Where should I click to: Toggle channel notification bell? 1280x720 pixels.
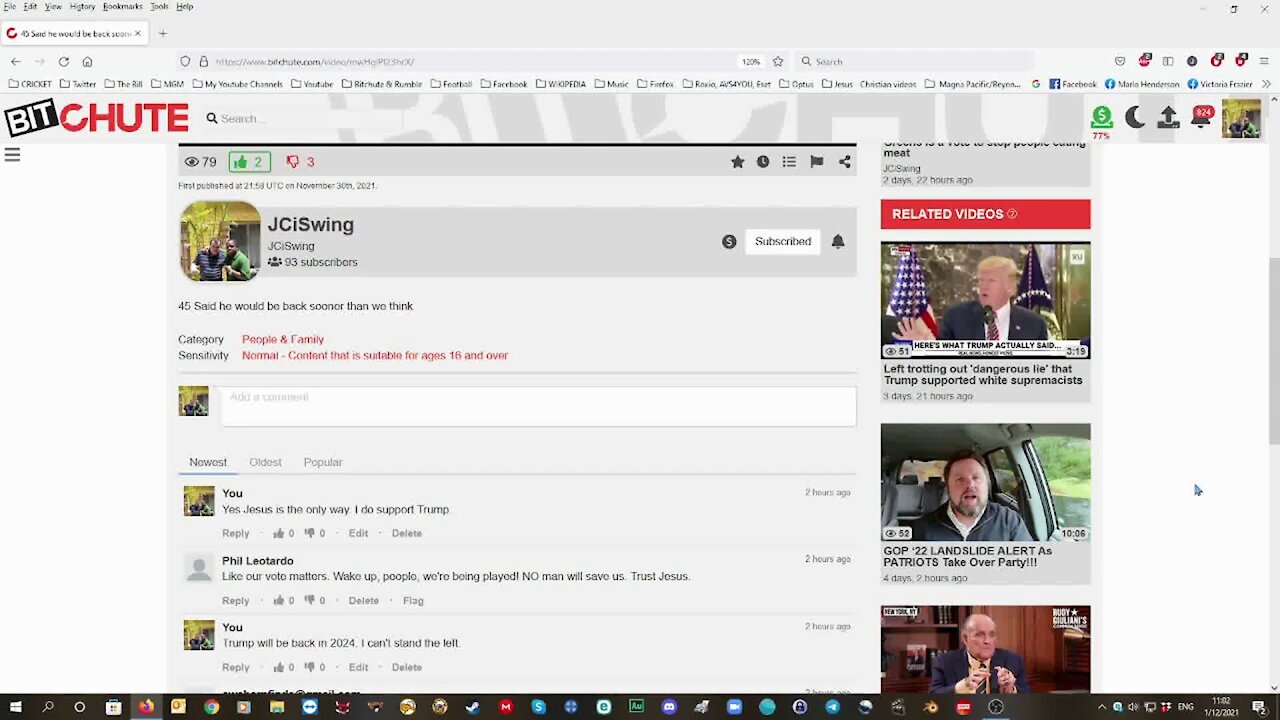click(838, 242)
